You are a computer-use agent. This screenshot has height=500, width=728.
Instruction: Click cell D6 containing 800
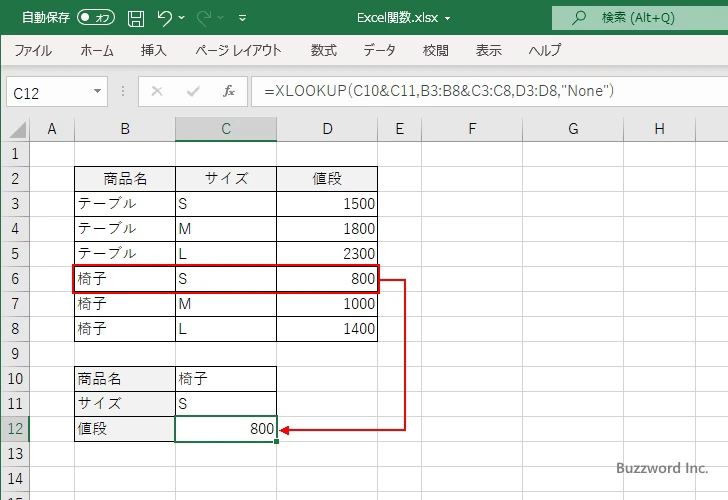pos(327,279)
